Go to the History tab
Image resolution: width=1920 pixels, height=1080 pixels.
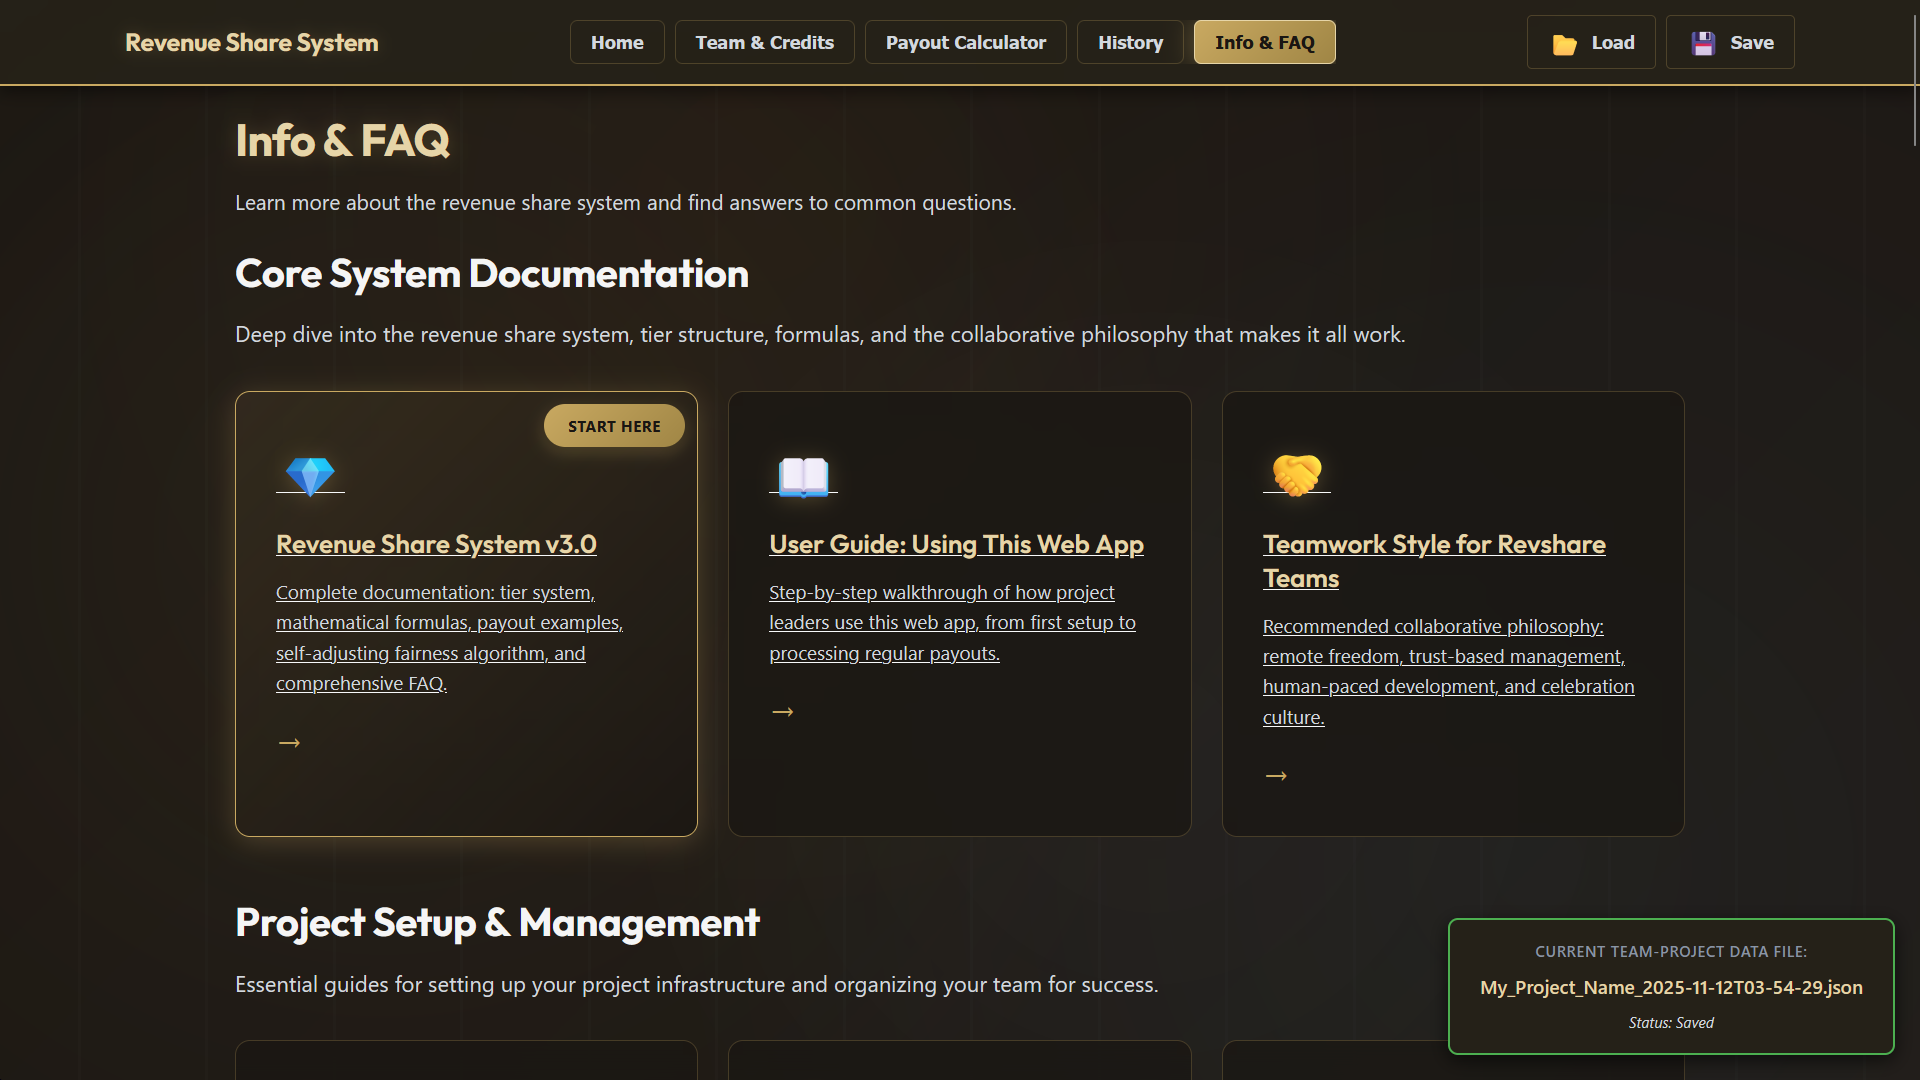(x=1130, y=42)
